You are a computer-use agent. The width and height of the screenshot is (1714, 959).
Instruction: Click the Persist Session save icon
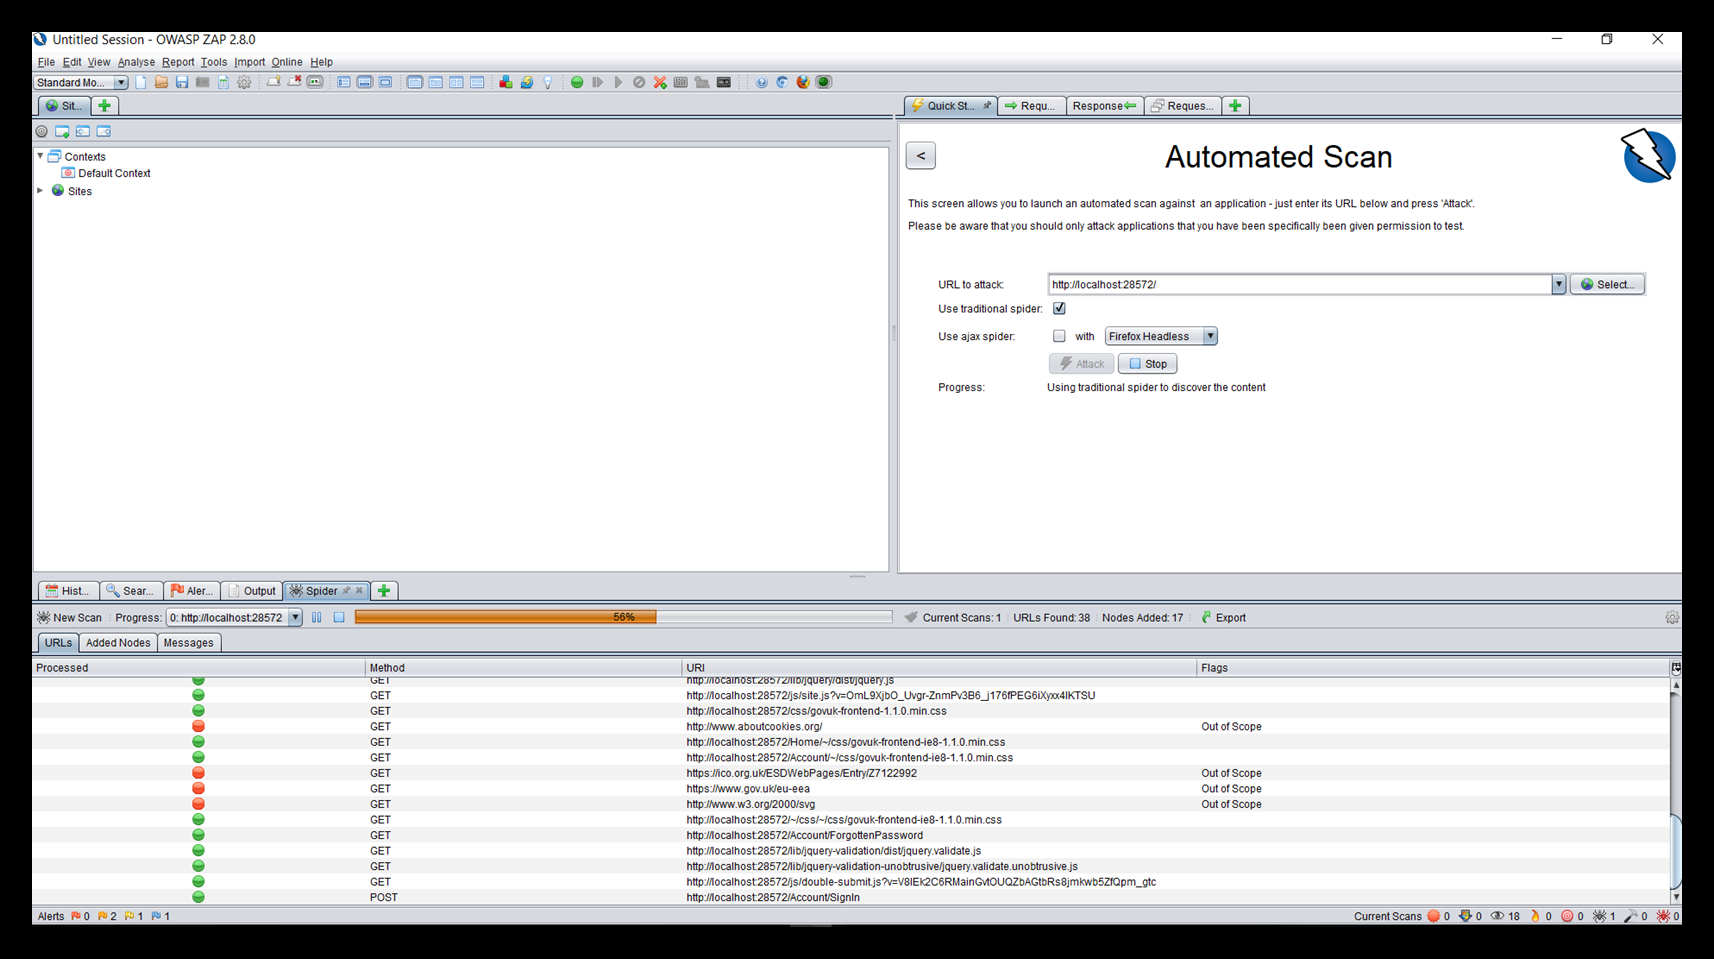[182, 82]
